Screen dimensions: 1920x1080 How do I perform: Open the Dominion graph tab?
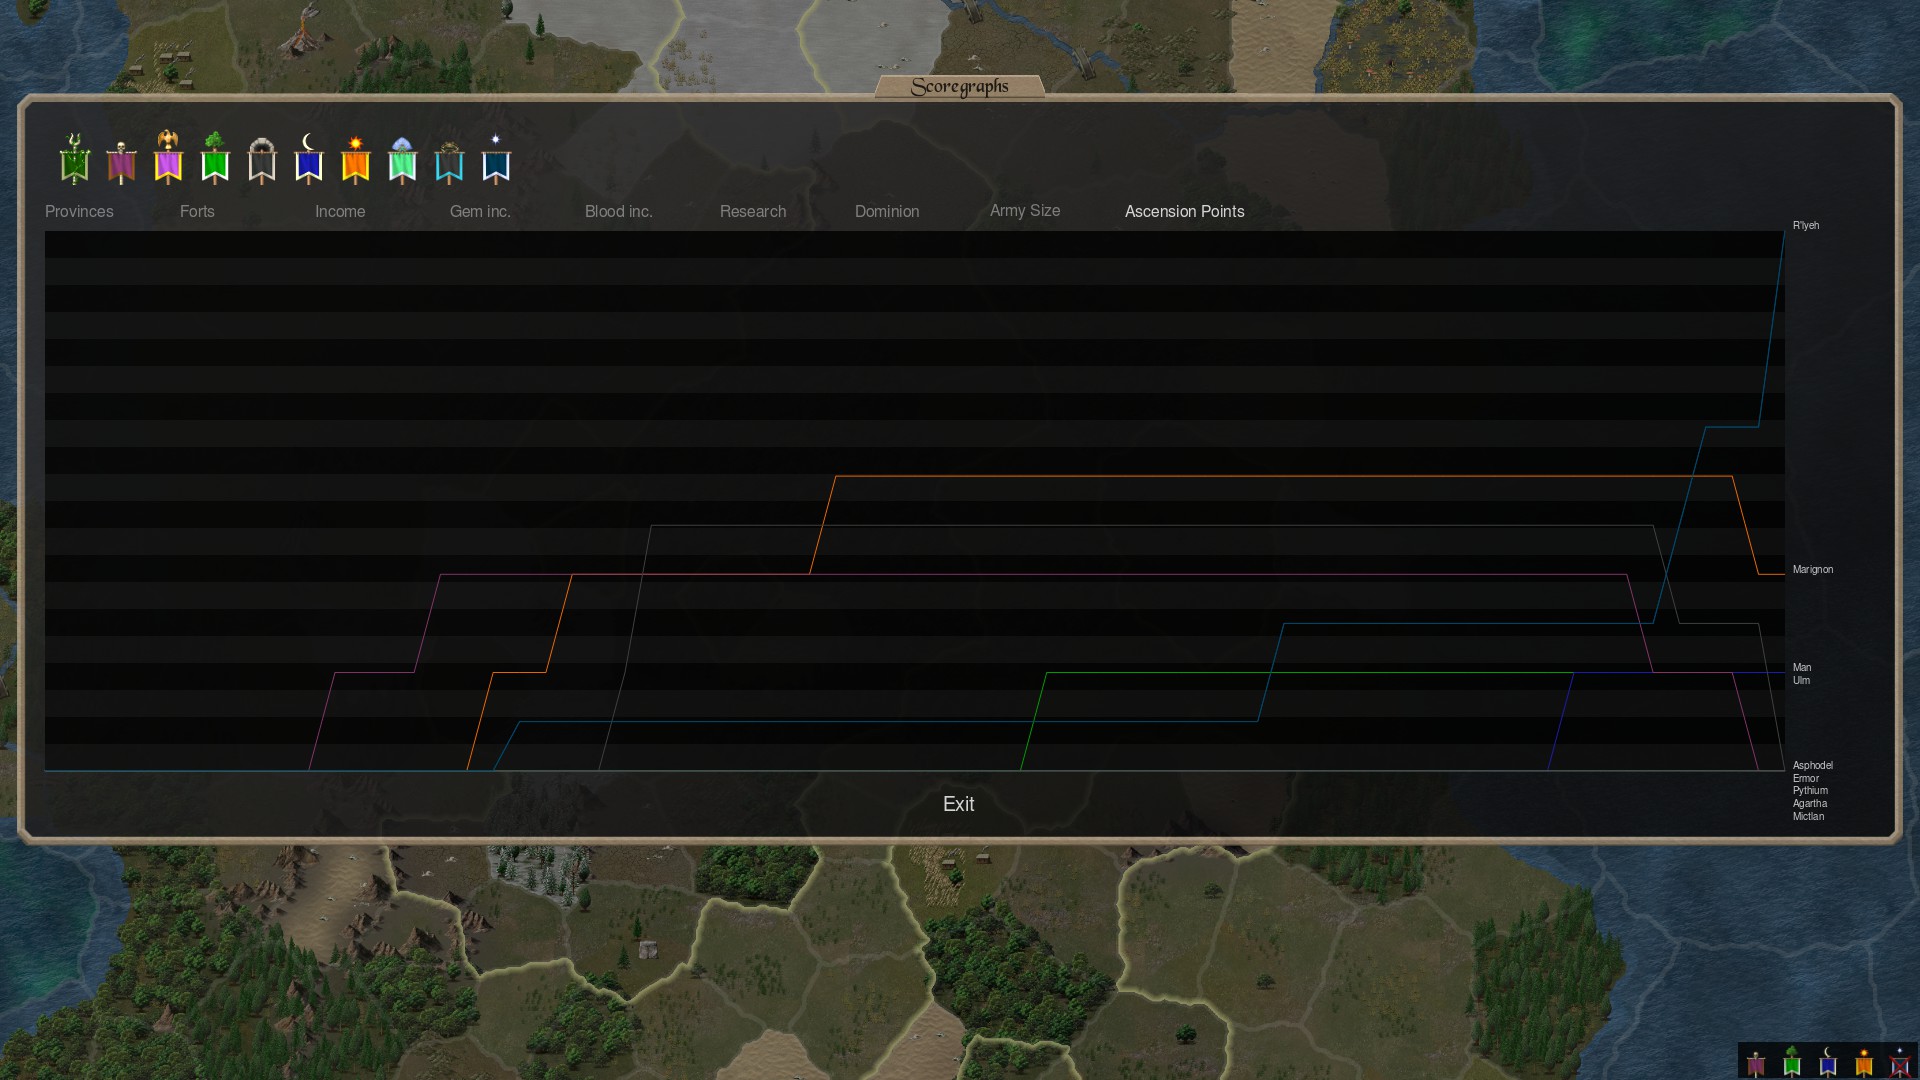(x=887, y=211)
